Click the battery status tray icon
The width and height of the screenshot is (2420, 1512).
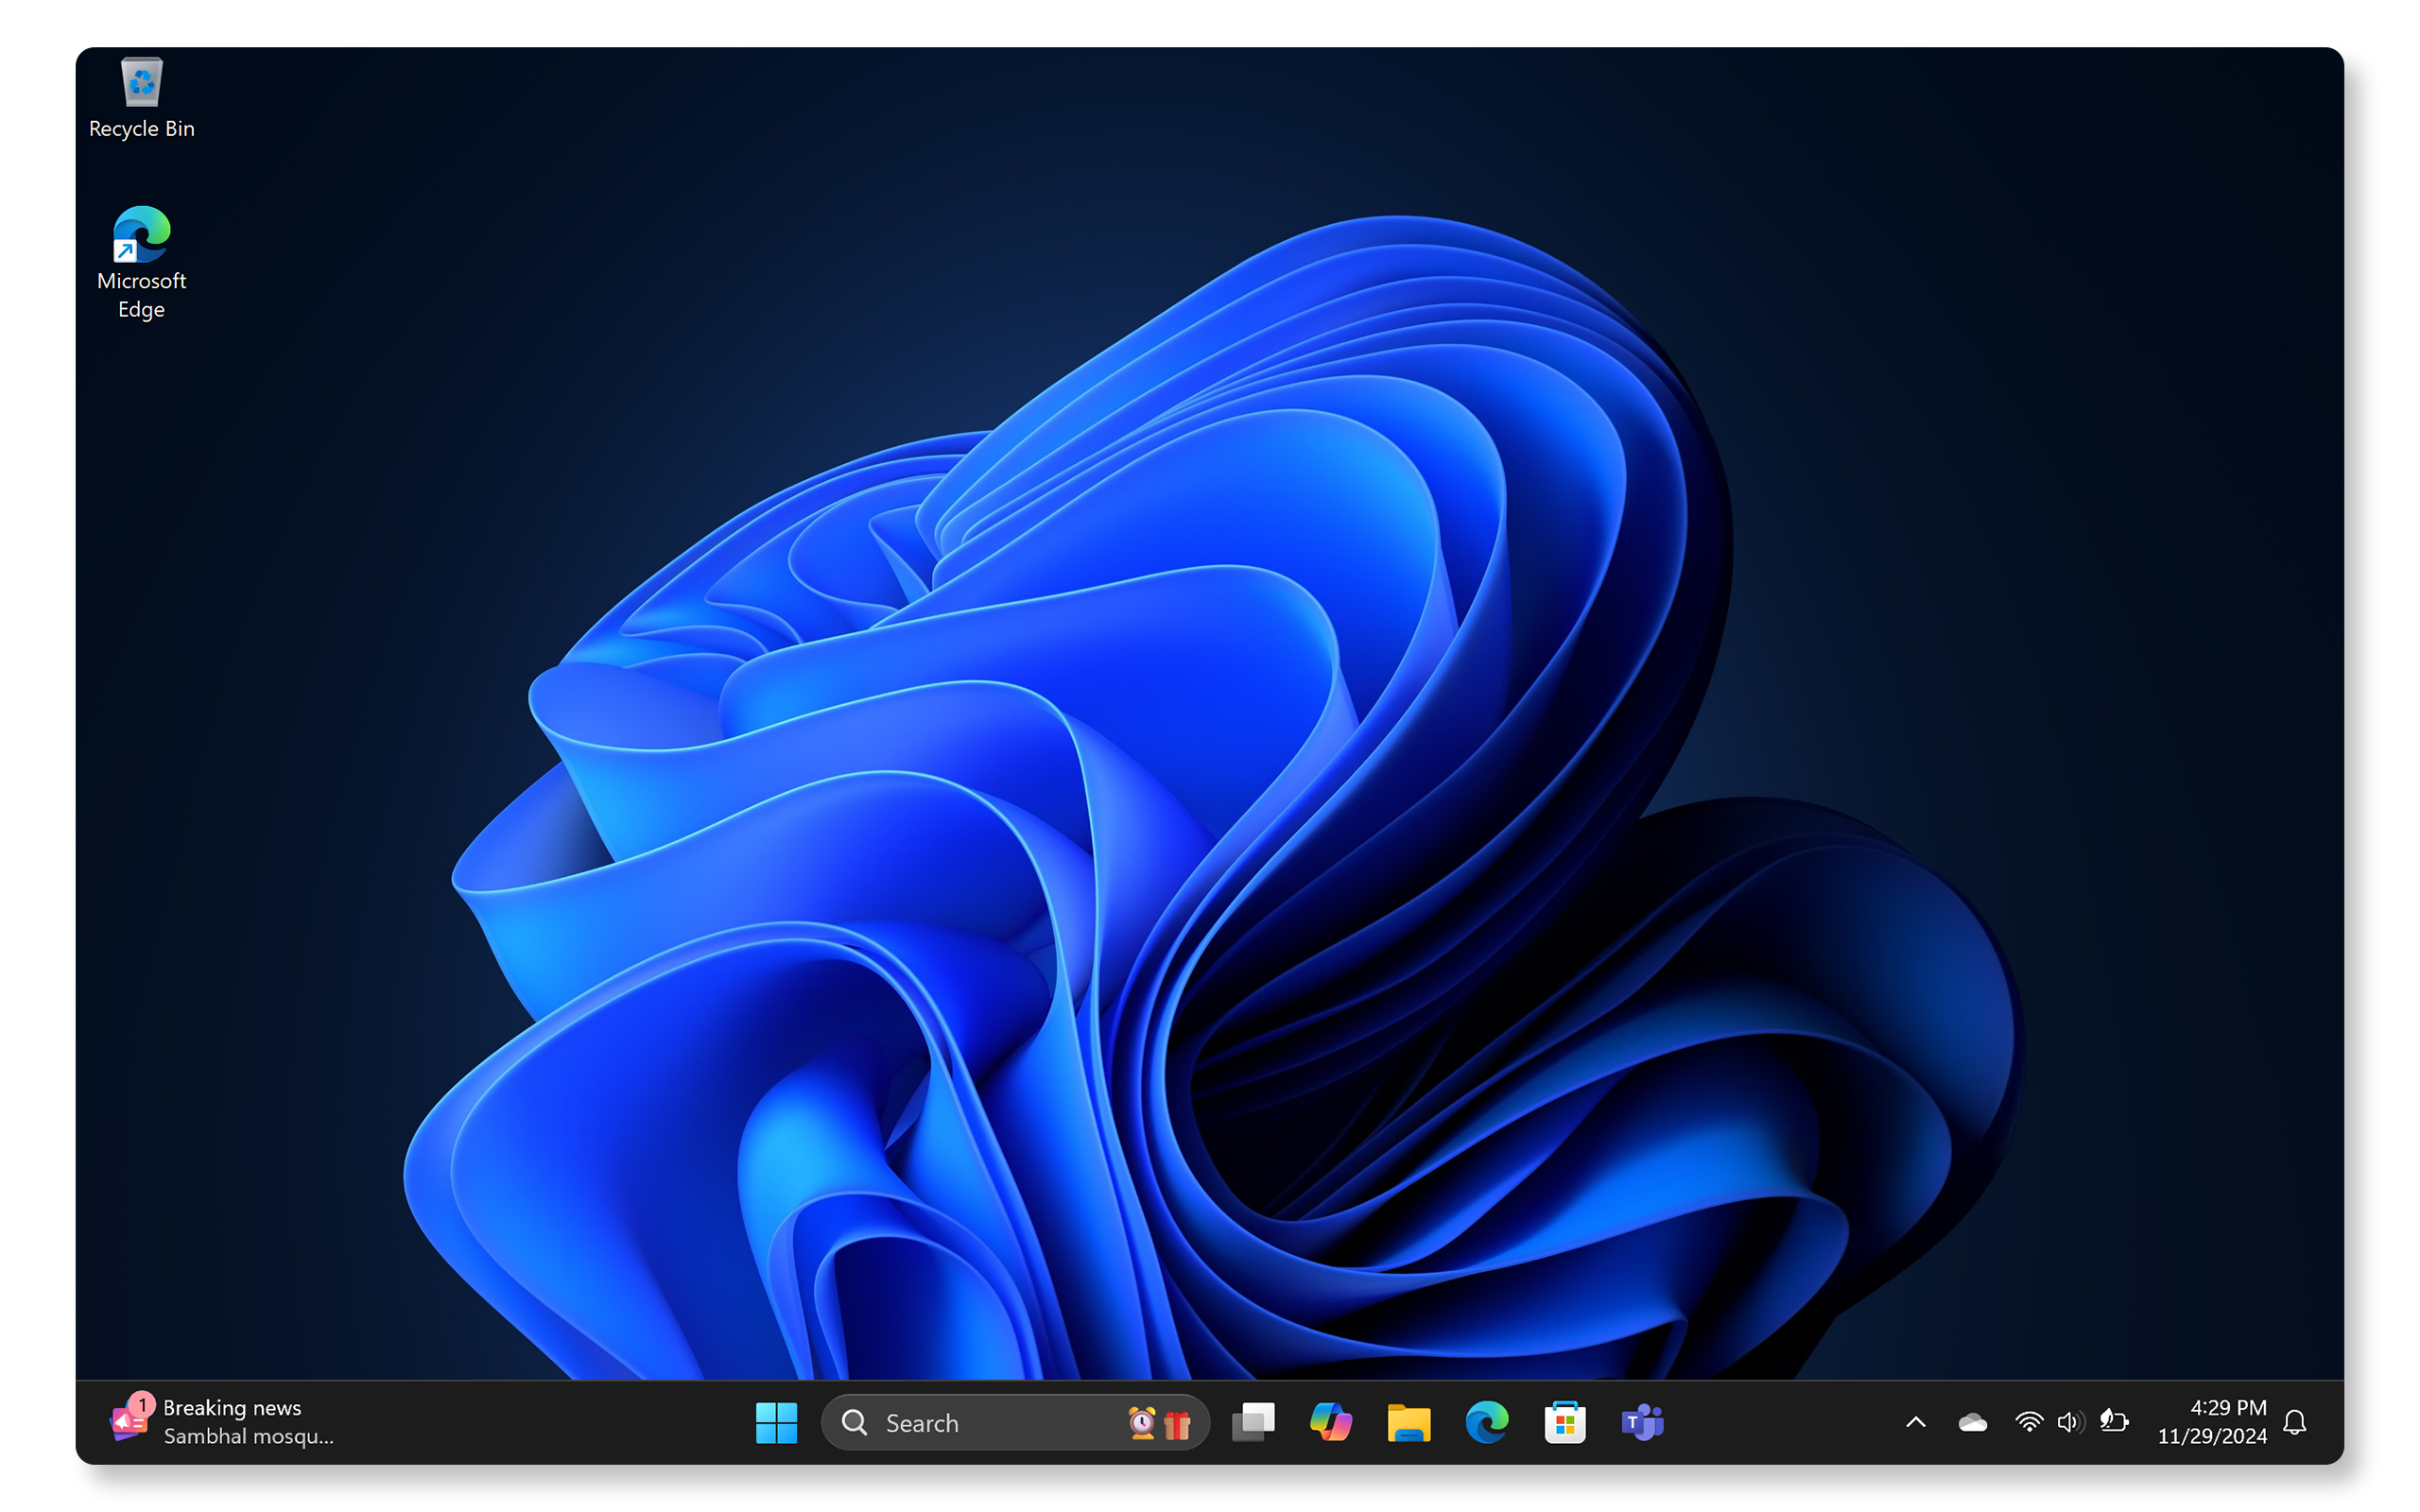[2114, 1421]
